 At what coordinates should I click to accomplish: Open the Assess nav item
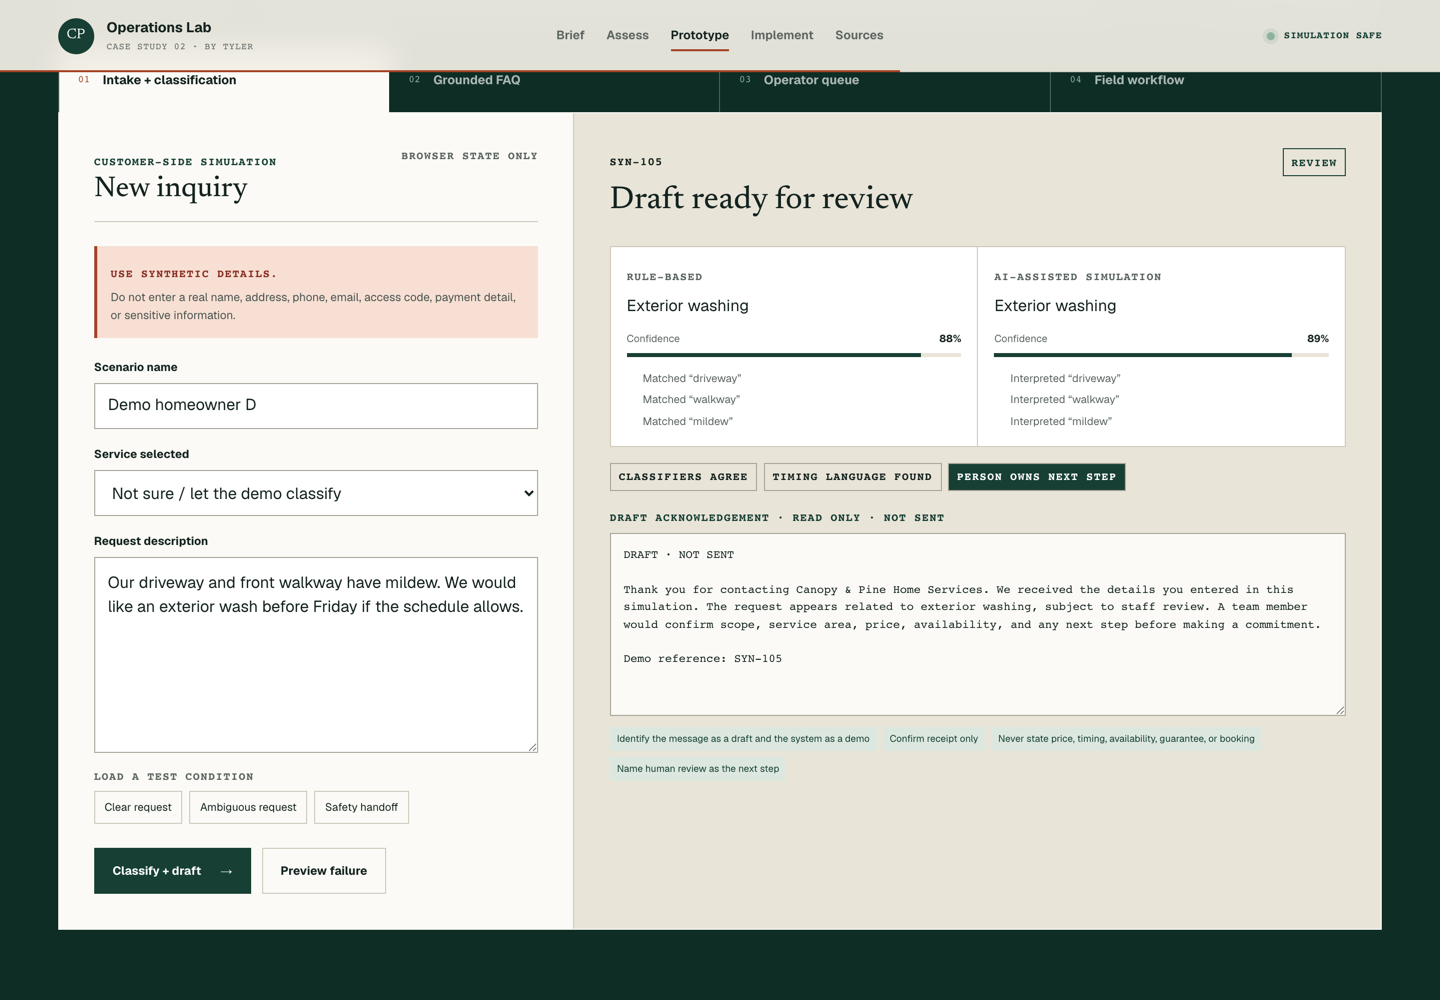(x=627, y=35)
